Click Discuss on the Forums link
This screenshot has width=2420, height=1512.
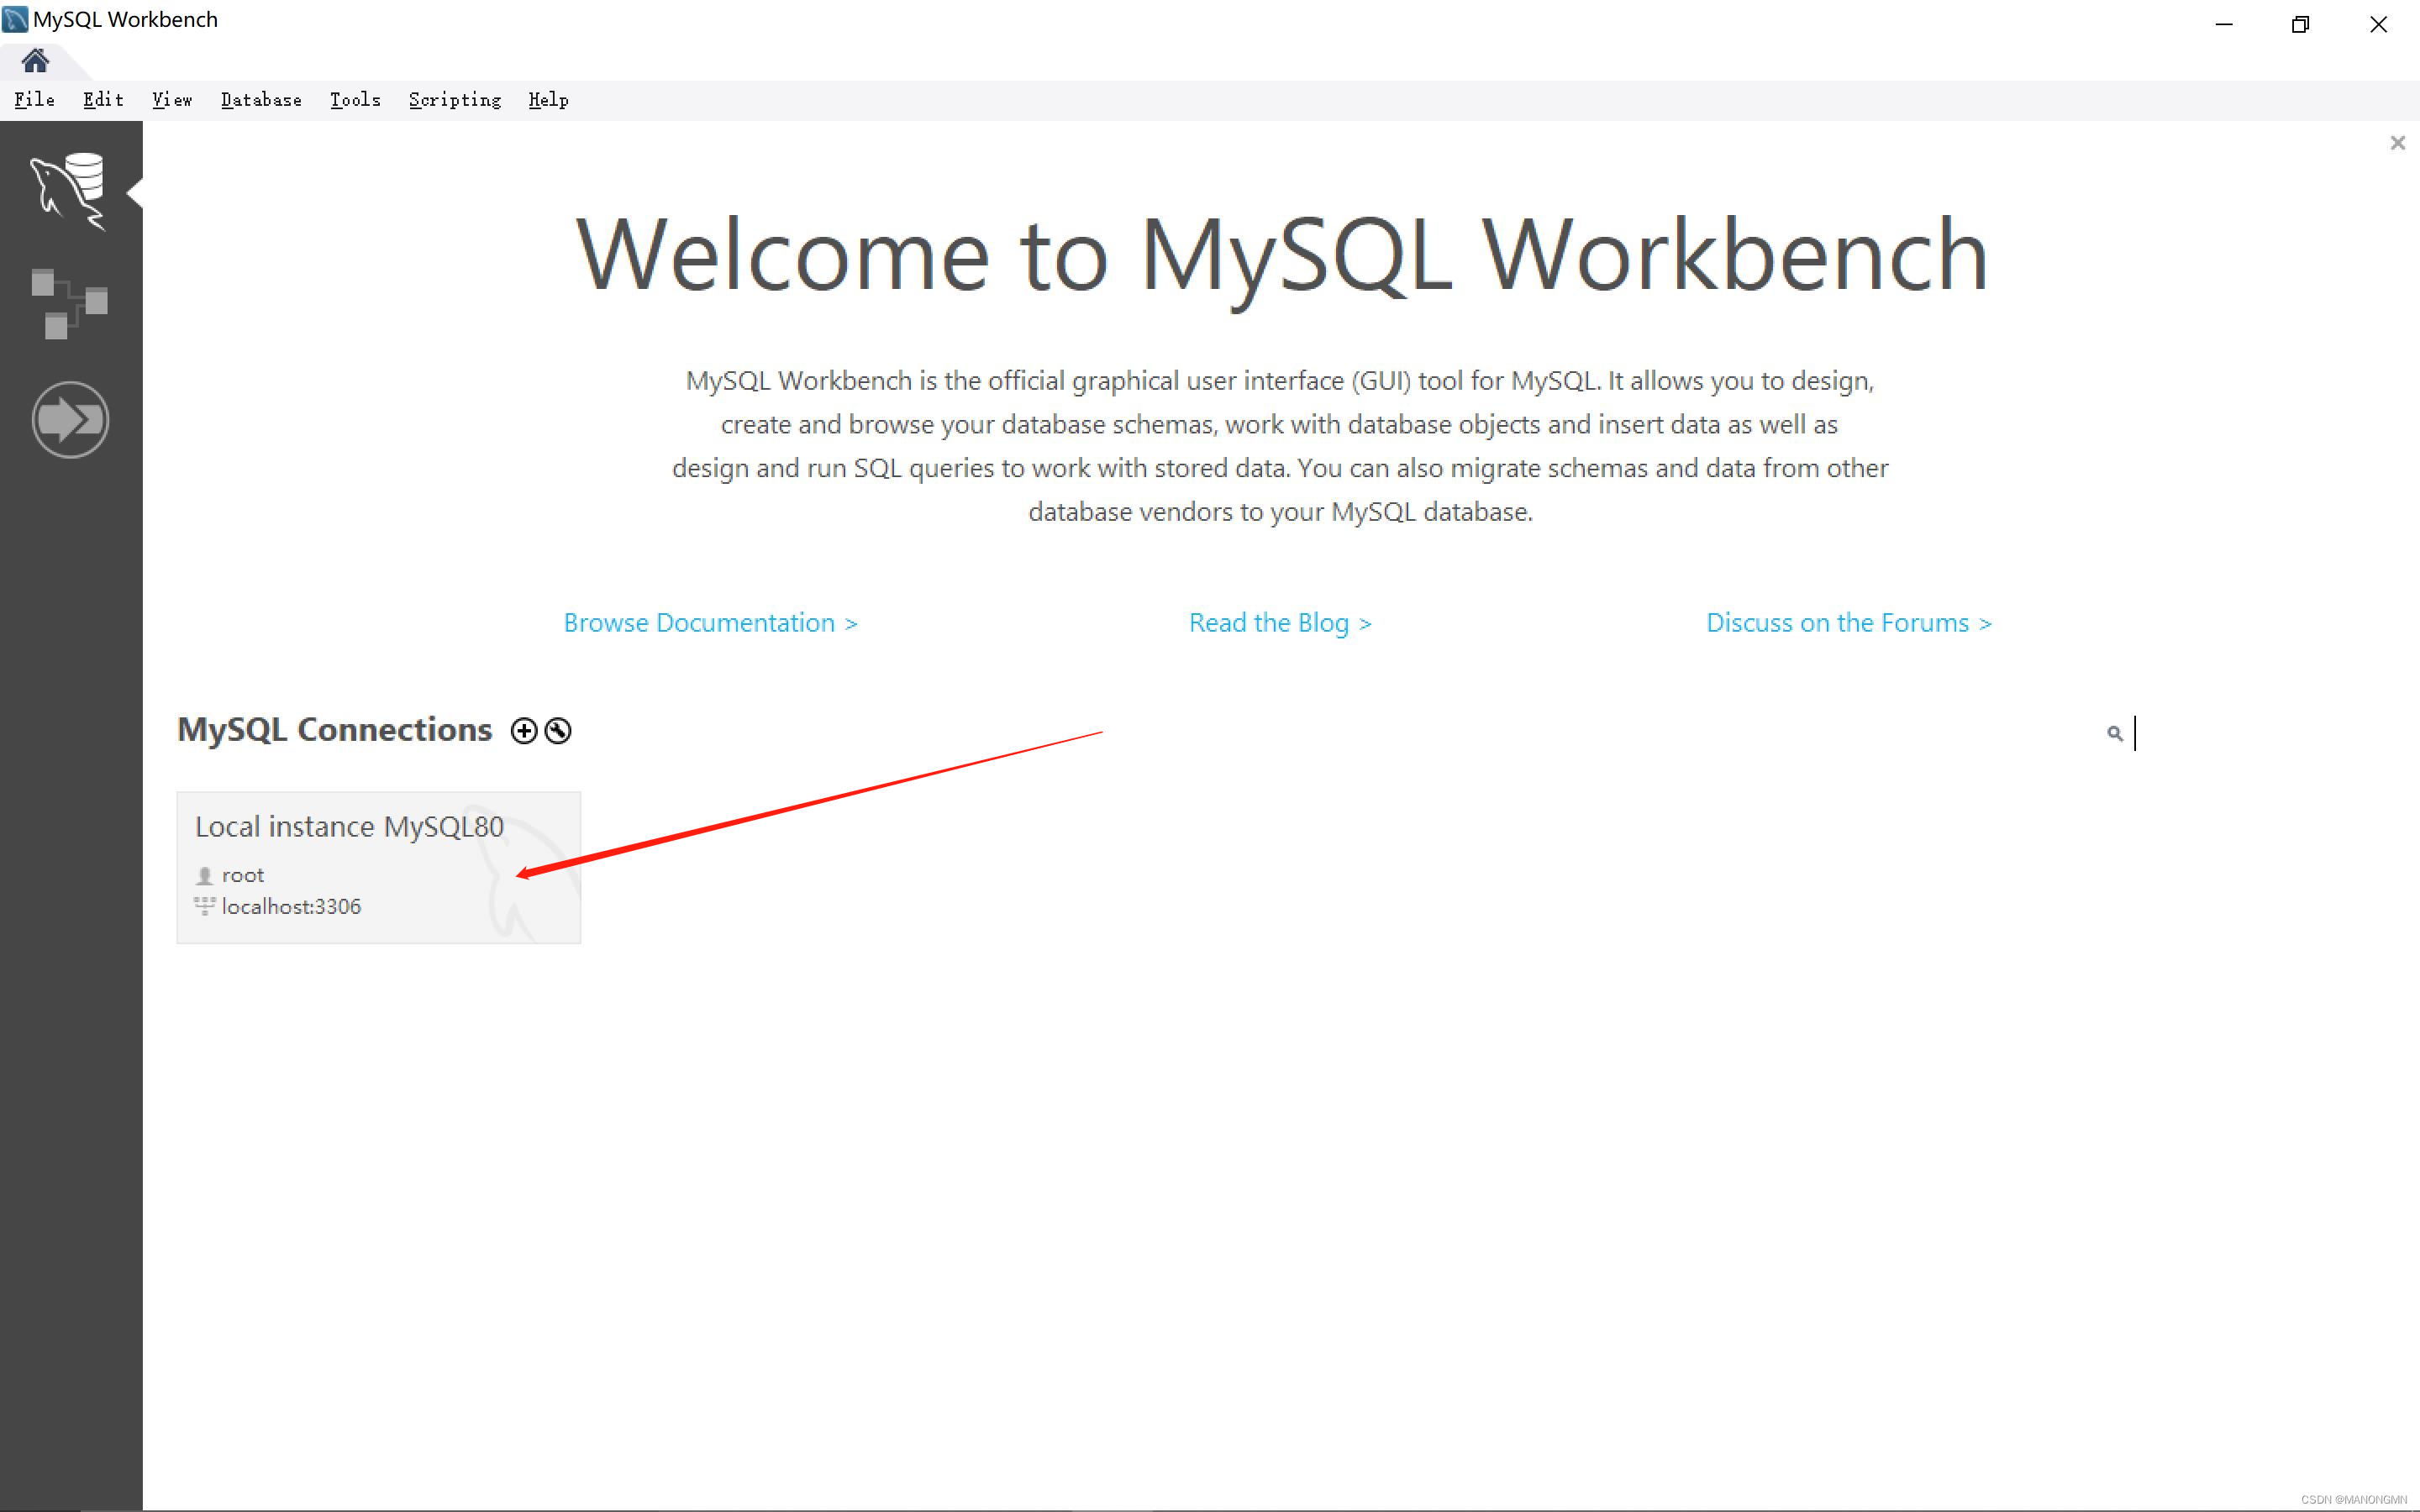[1847, 623]
